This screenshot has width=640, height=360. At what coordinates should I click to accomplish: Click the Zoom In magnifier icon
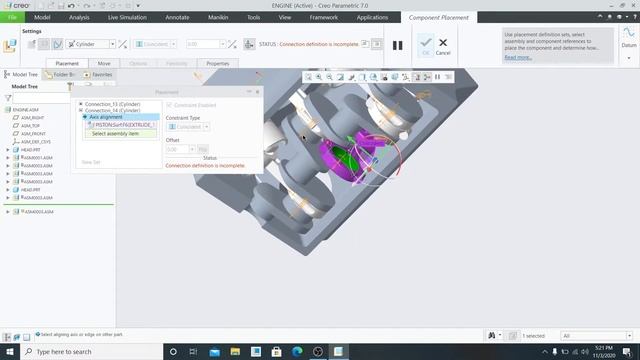click(x=319, y=77)
